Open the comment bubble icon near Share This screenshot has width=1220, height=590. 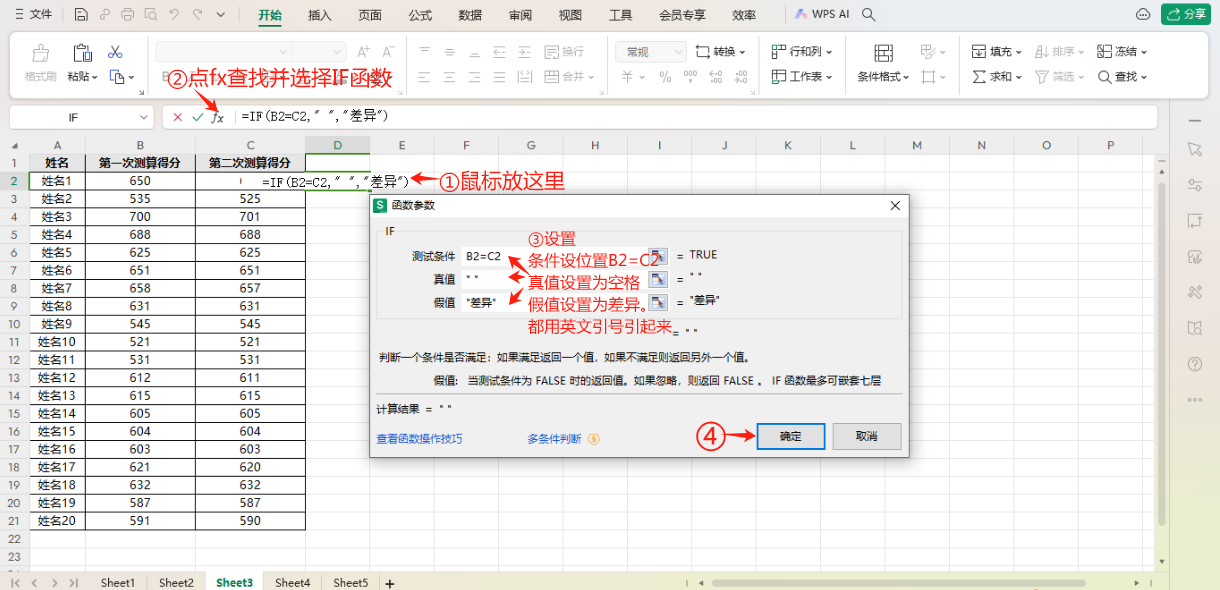pyautogui.click(x=1144, y=14)
